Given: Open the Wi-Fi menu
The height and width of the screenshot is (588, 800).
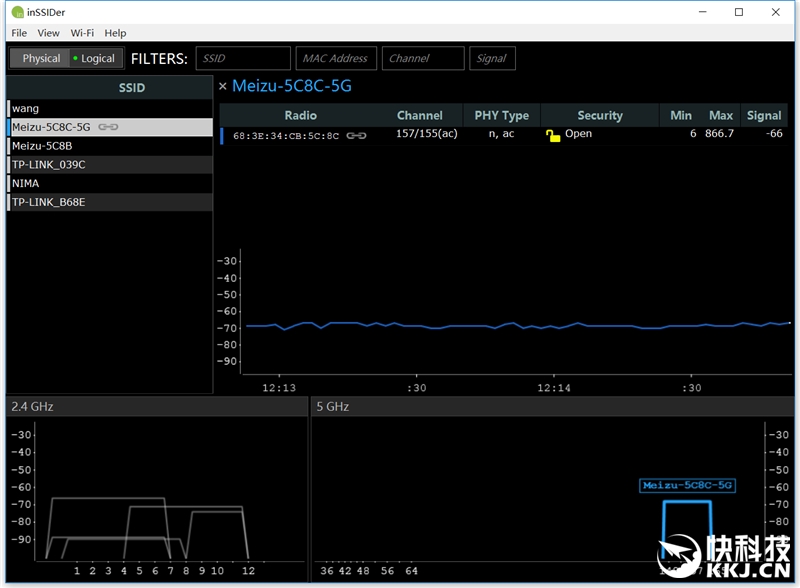Looking at the screenshot, I should point(82,33).
